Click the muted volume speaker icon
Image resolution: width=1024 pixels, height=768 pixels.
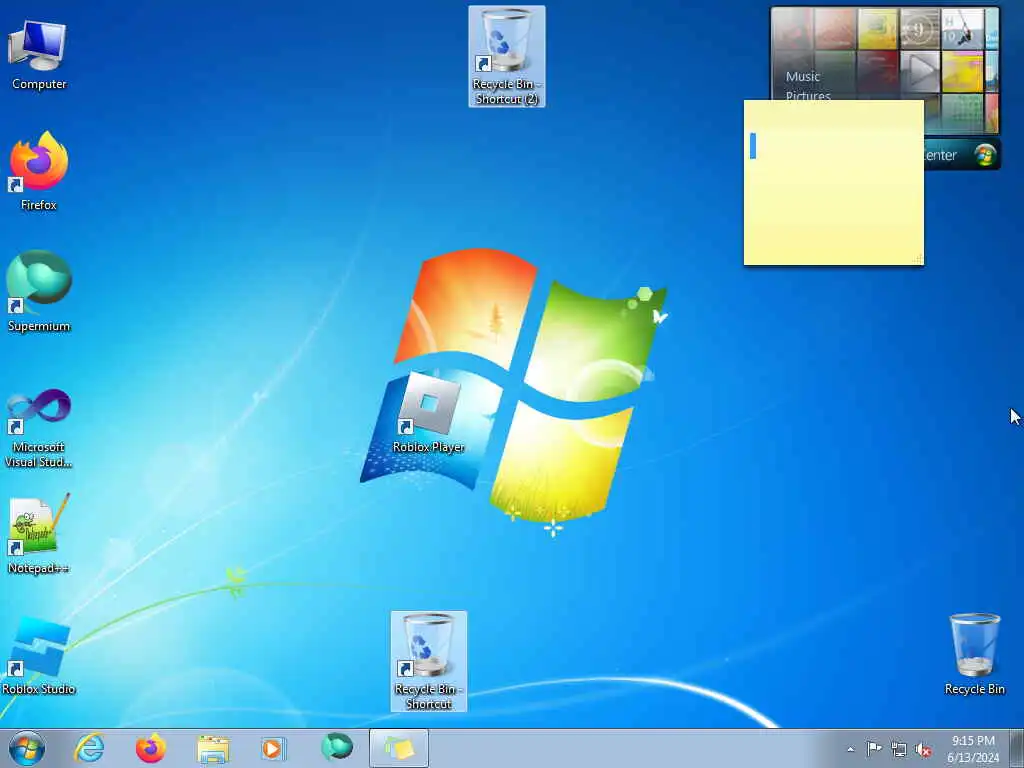click(x=923, y=750)
